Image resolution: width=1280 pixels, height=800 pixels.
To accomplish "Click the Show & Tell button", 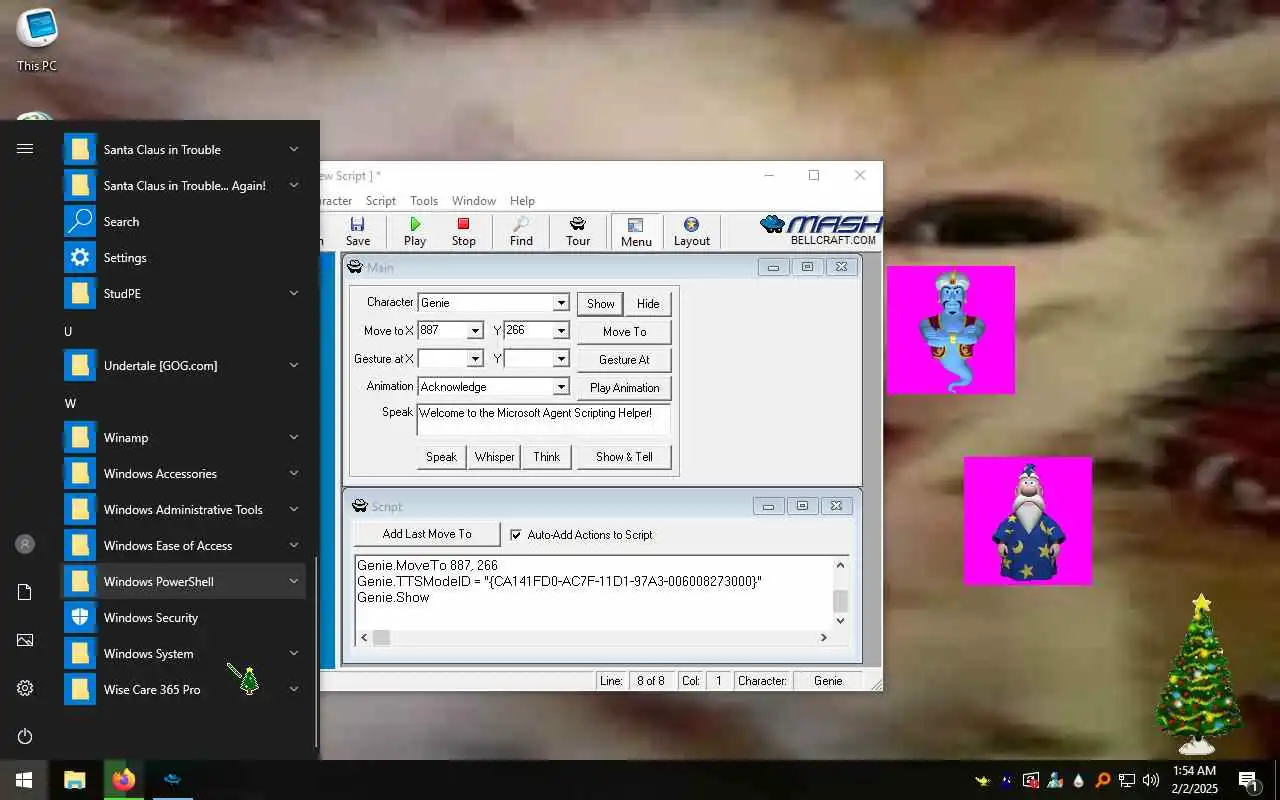I will 624,456.
